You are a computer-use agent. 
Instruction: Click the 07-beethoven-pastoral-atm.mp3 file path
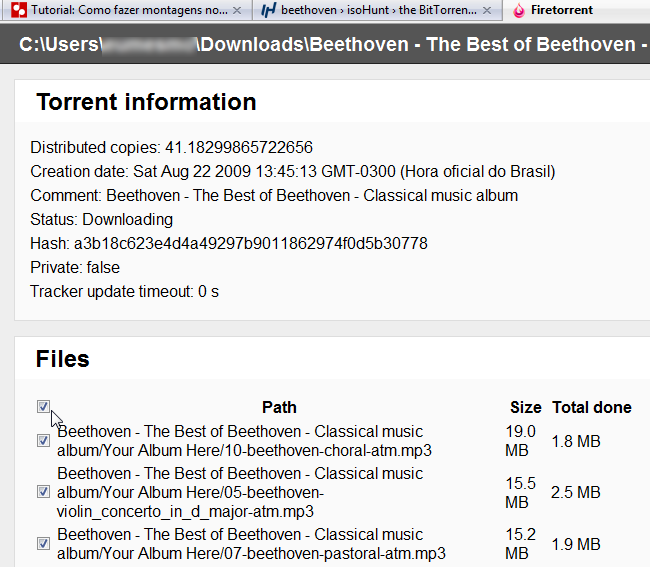tap(251, 544)
